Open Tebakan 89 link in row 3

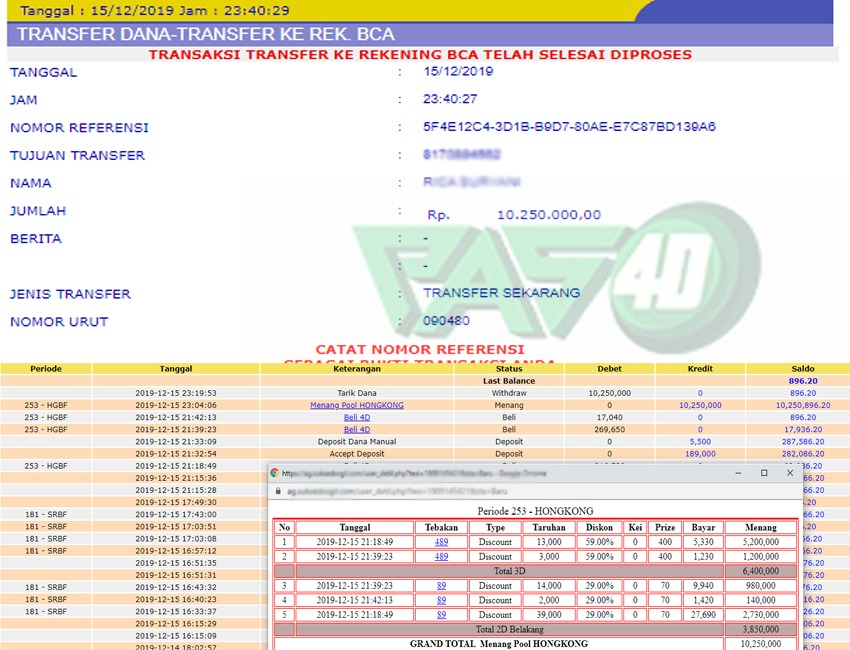(x=441, y=585)
